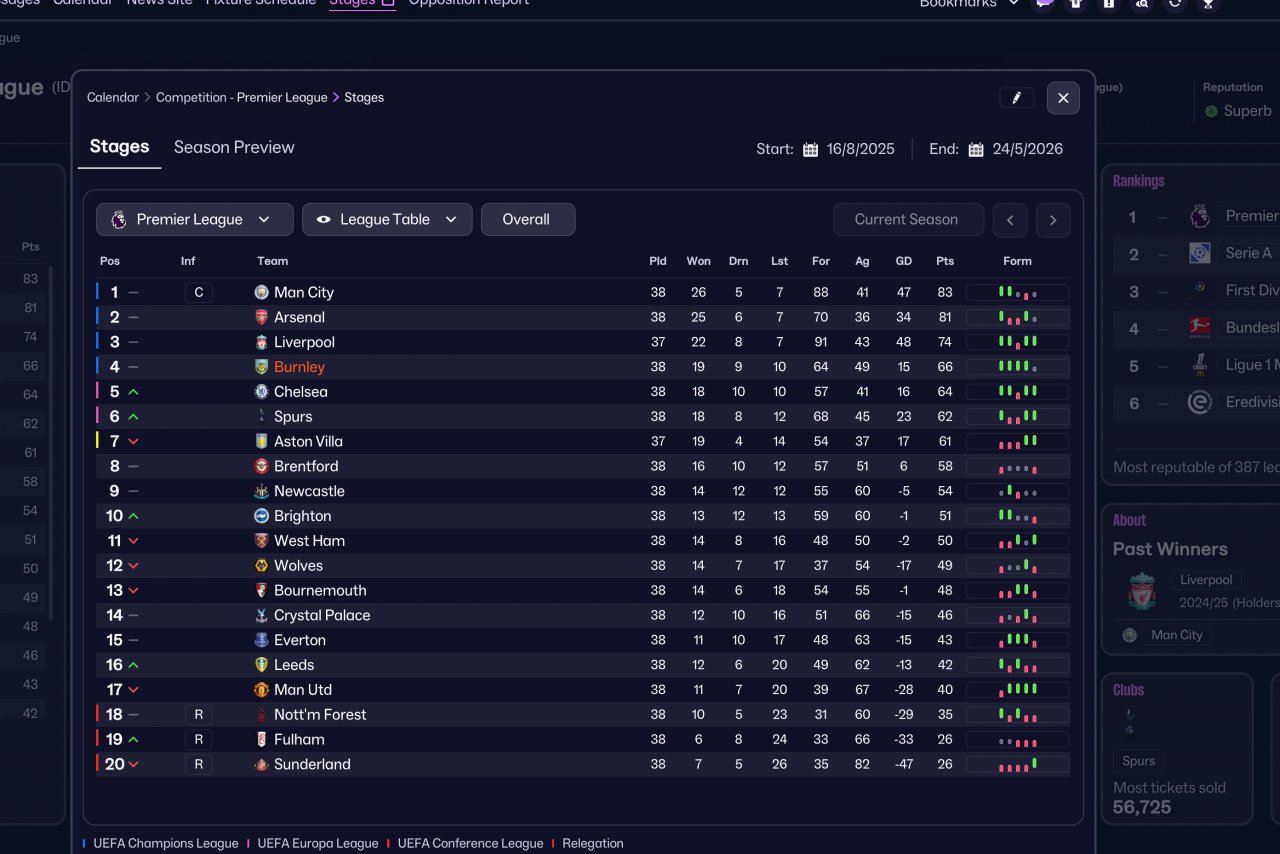1280x854 pixels.
Task: Open the Sunderland team link
Action: 312,765
